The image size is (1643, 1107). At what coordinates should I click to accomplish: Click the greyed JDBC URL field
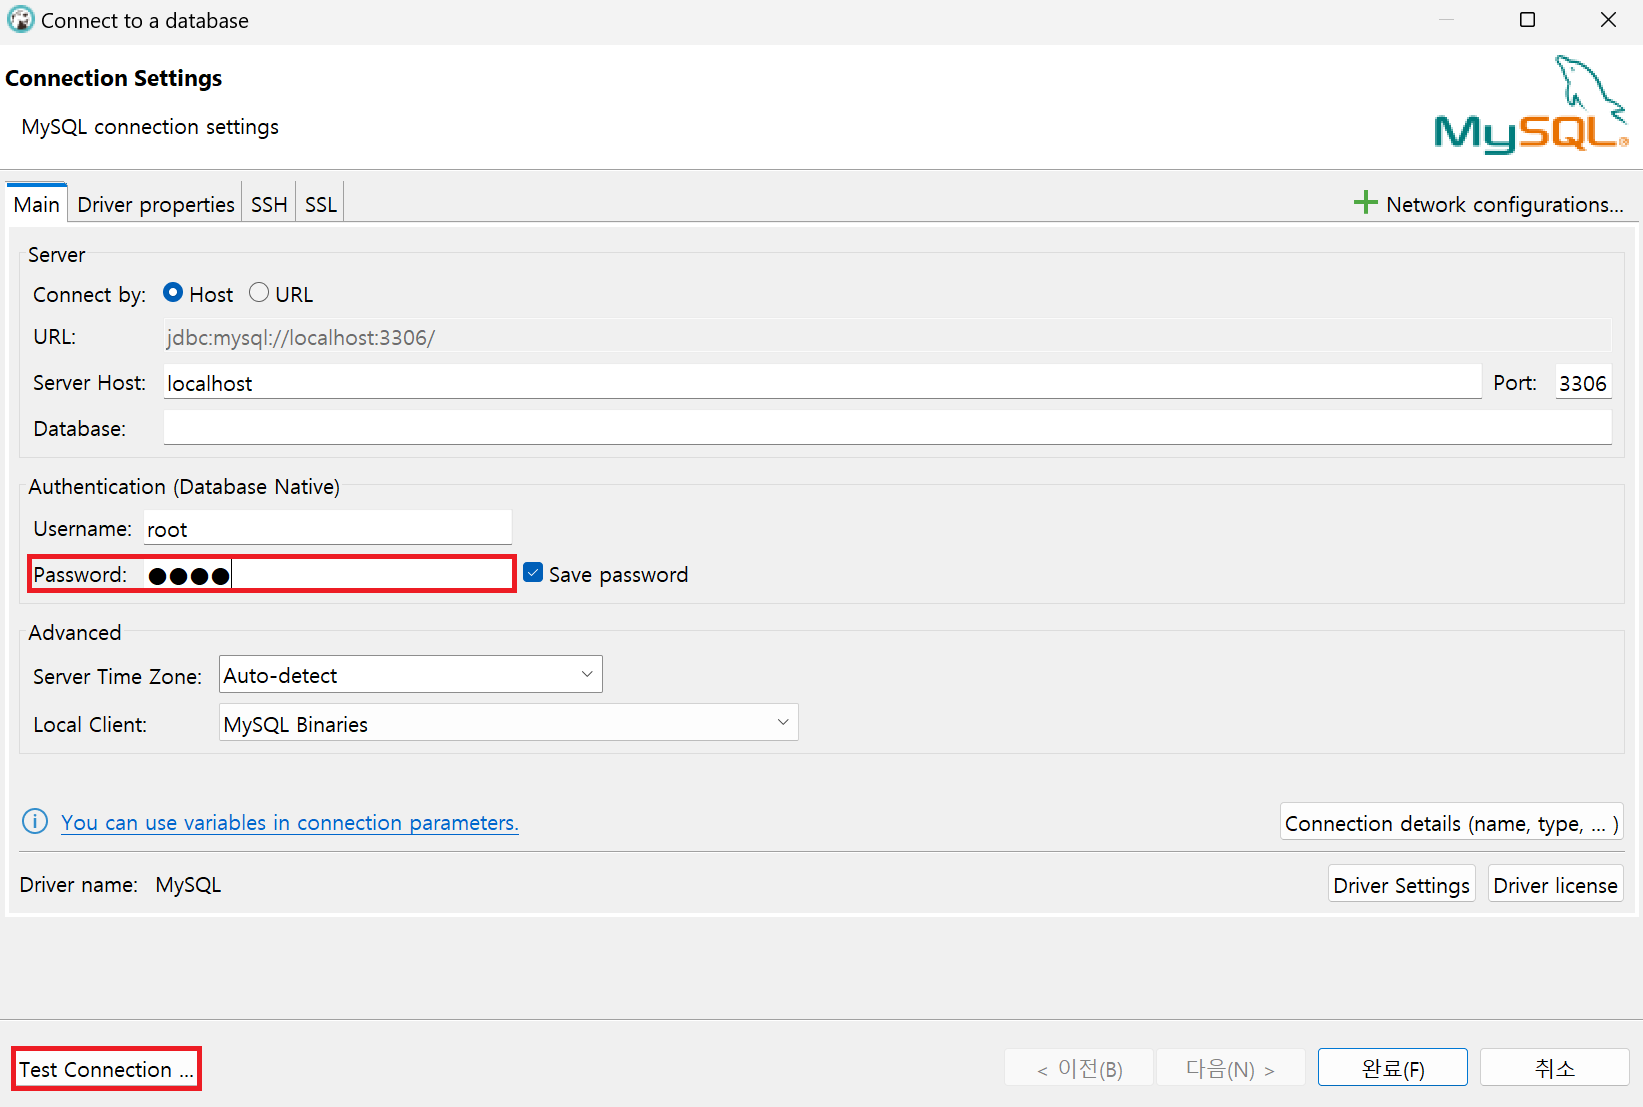click(887, 337)
